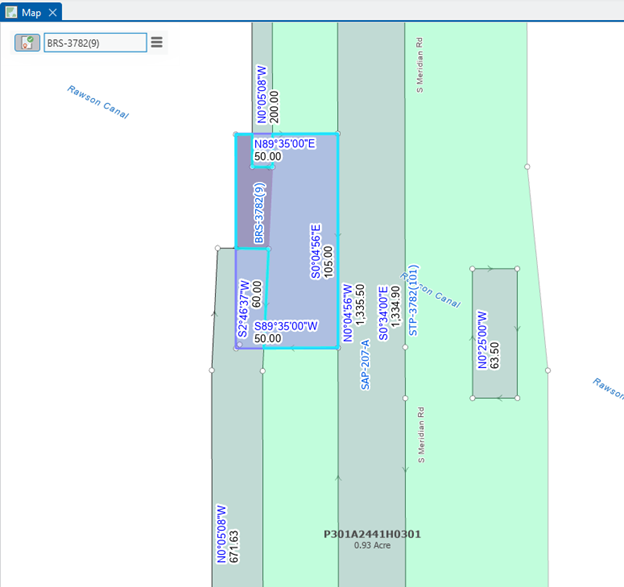Click the 105.00 distance label

pos(328,262)
